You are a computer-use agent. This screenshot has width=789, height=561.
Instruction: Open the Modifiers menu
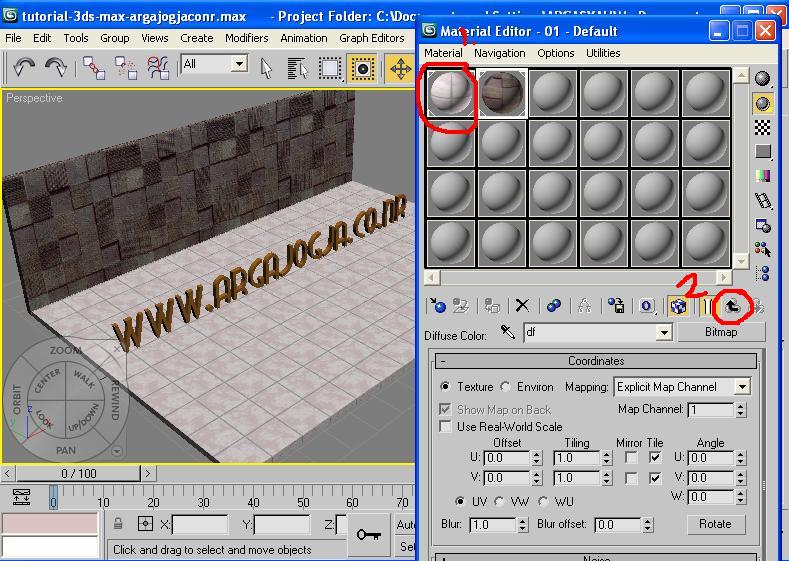tap(247, 38)
